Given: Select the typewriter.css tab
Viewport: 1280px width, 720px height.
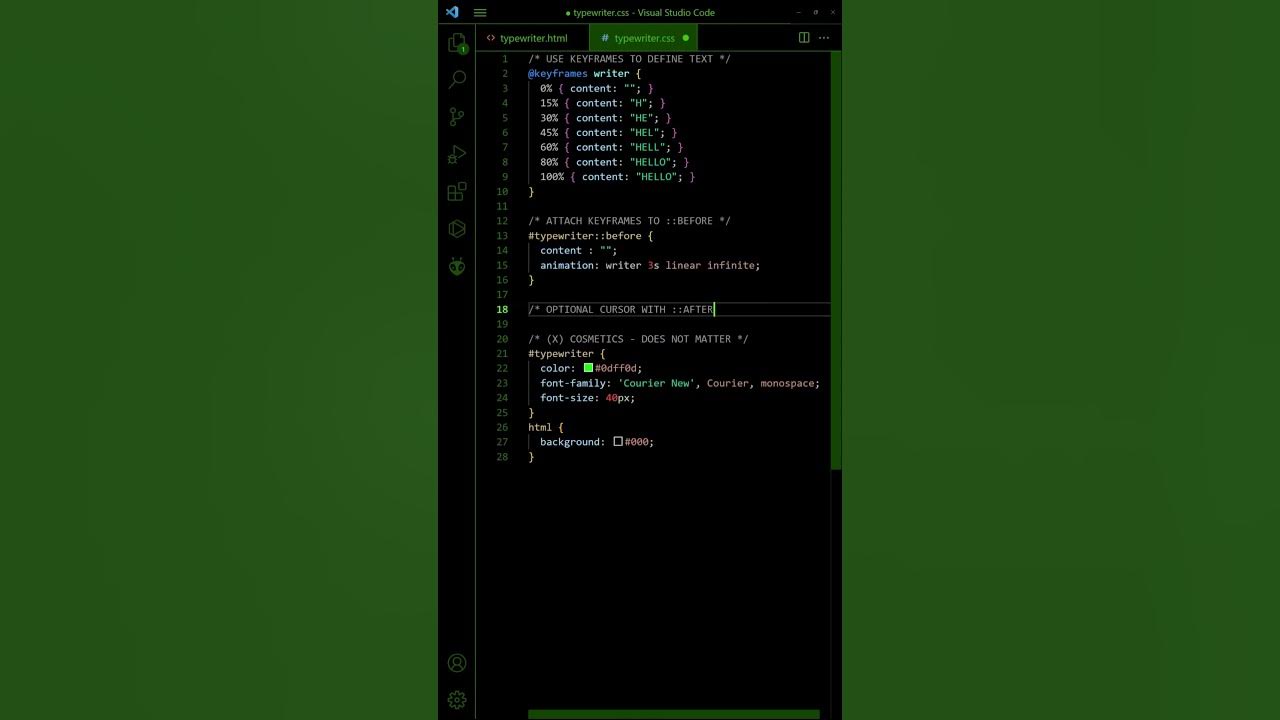Looking at the screenshot, I should coord(643,38).
